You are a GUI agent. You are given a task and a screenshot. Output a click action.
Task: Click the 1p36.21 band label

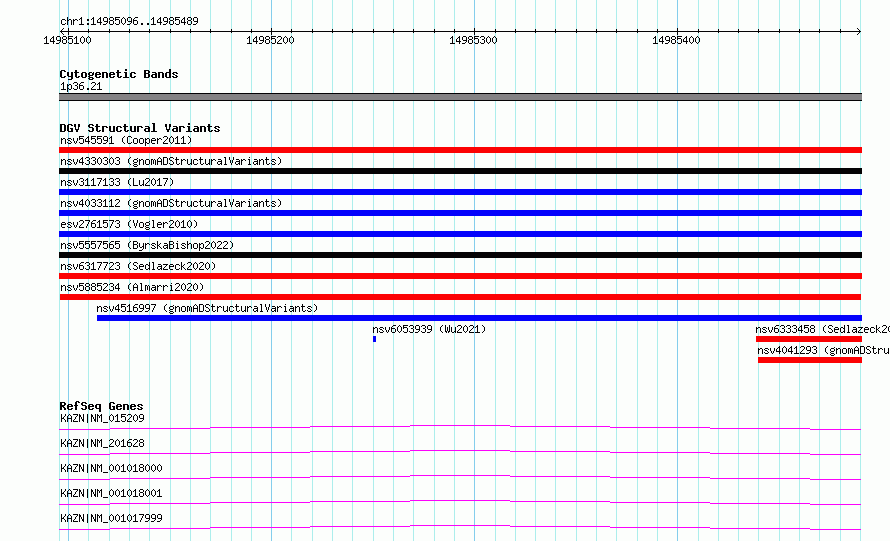tap(81, 86)
